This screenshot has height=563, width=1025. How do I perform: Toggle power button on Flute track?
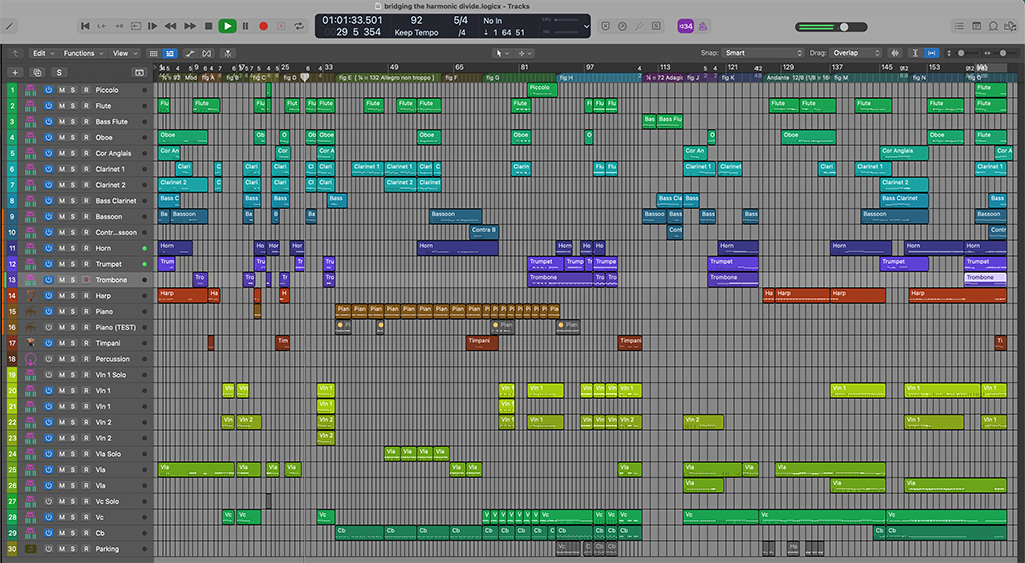[x=48, y=106]
